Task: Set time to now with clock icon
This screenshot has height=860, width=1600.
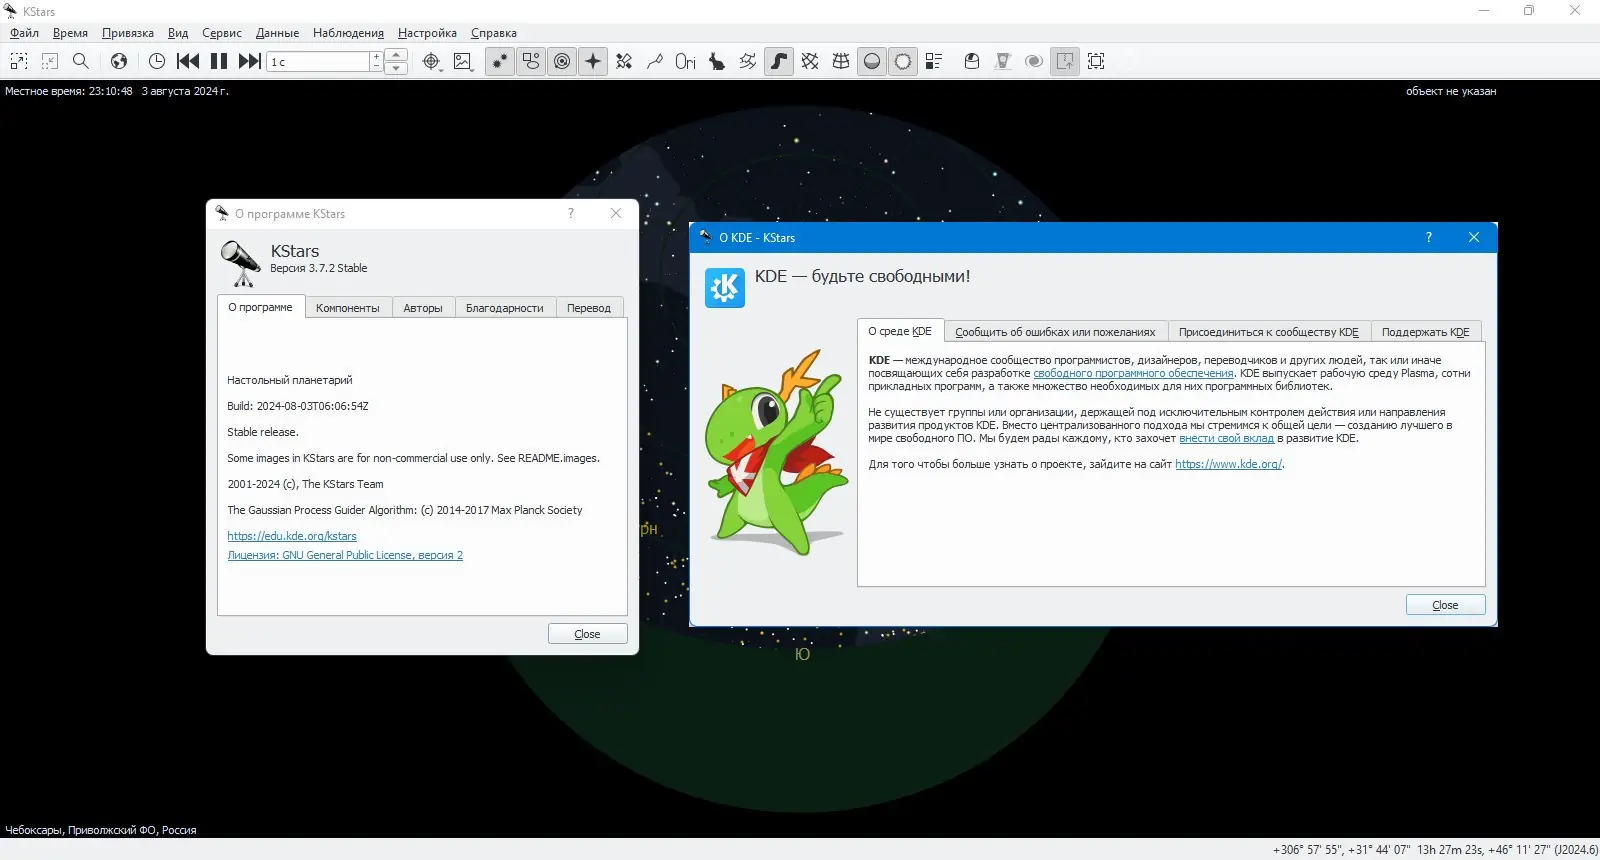Action: pyautogui.click(x=157, y=61)
